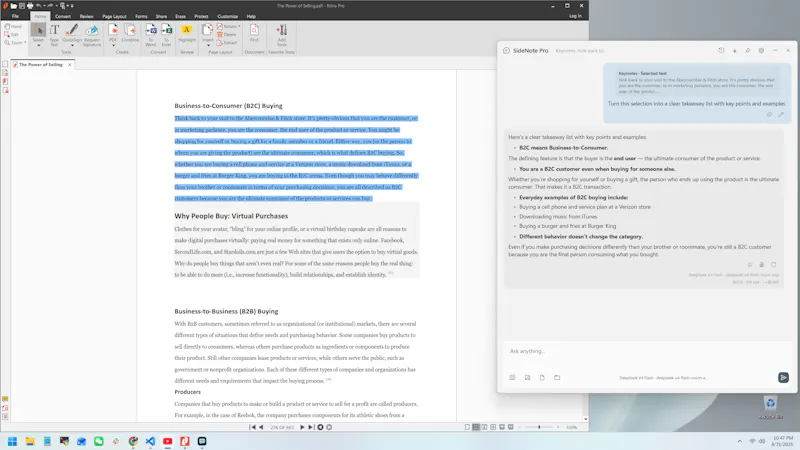This screenshot has height=450, width=800.
Task: Convert the document To Excel
Action: (x=166, y=35)
